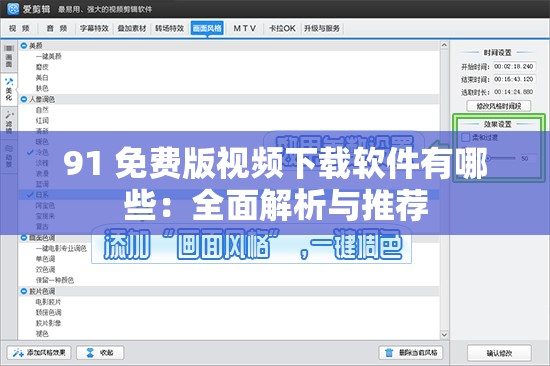Click the 修改风格时间段 button
Screen dimensions: 550x366
click(498, 106)
